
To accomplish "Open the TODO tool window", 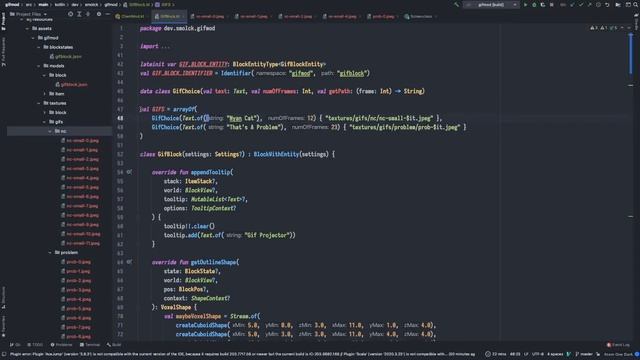I will coord(35,345).
